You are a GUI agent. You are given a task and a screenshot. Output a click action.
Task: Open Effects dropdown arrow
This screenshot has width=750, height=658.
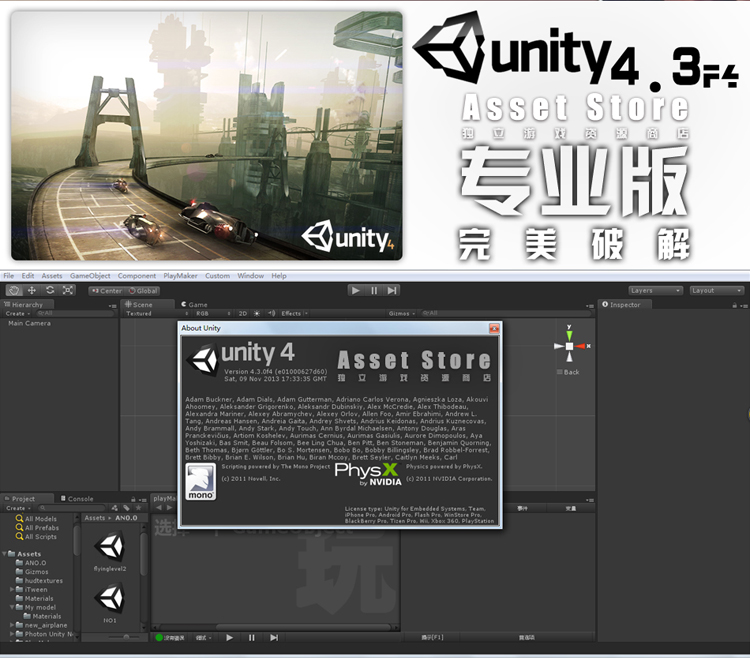click(306, 314)
